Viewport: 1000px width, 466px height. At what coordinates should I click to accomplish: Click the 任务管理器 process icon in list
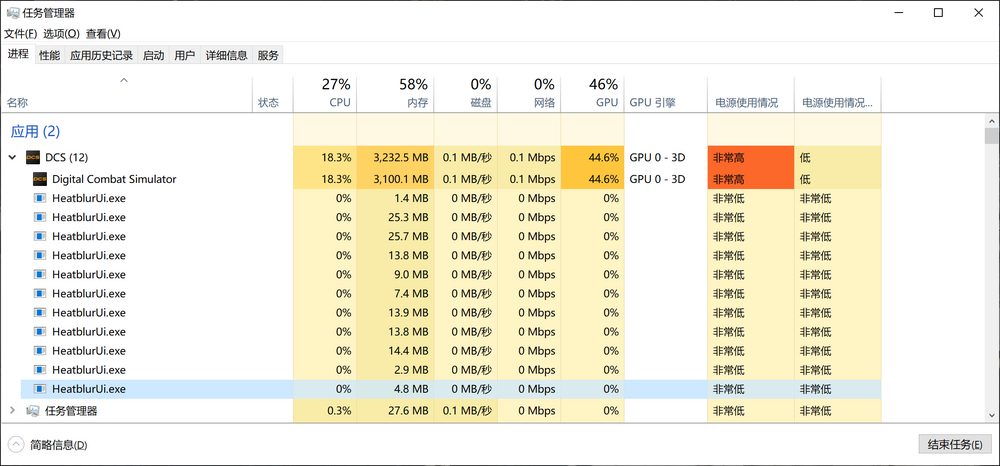pos(33,410)
